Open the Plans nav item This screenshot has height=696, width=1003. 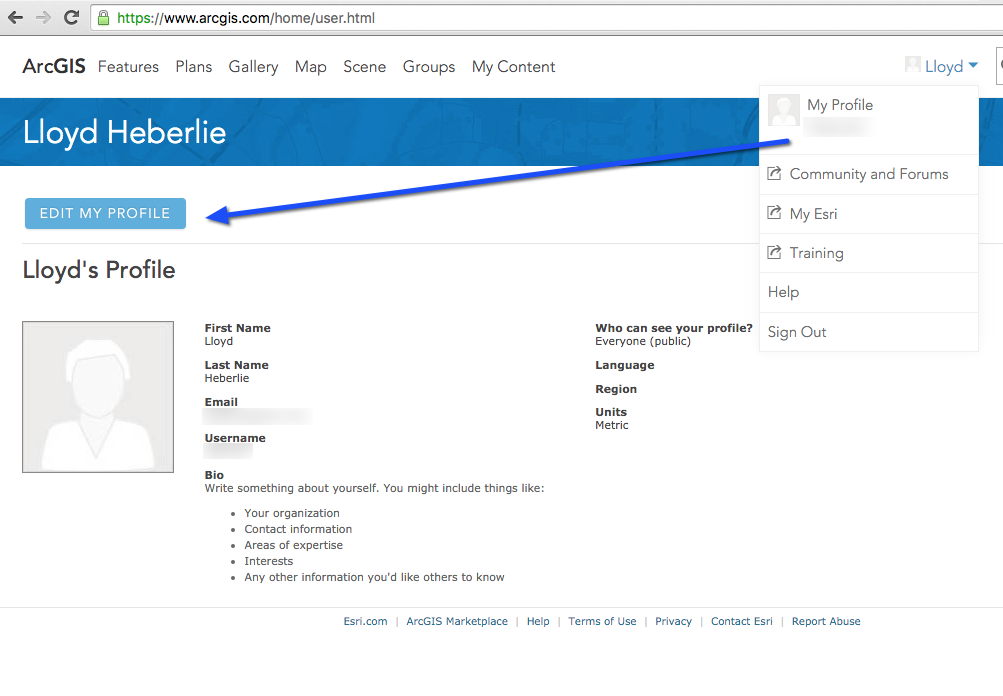[x=194, y=67]
